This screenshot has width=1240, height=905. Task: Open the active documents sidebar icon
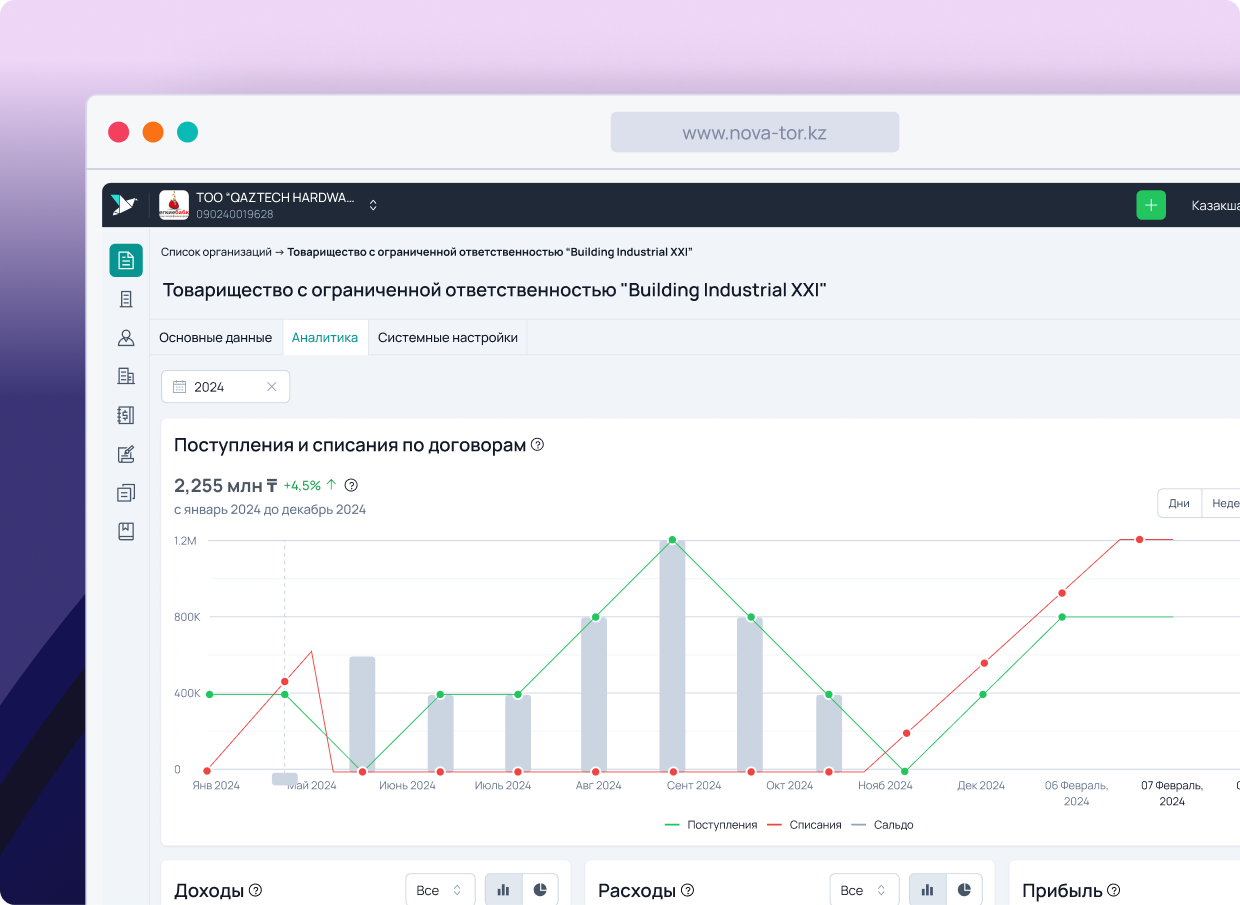(x=126, y=260)
